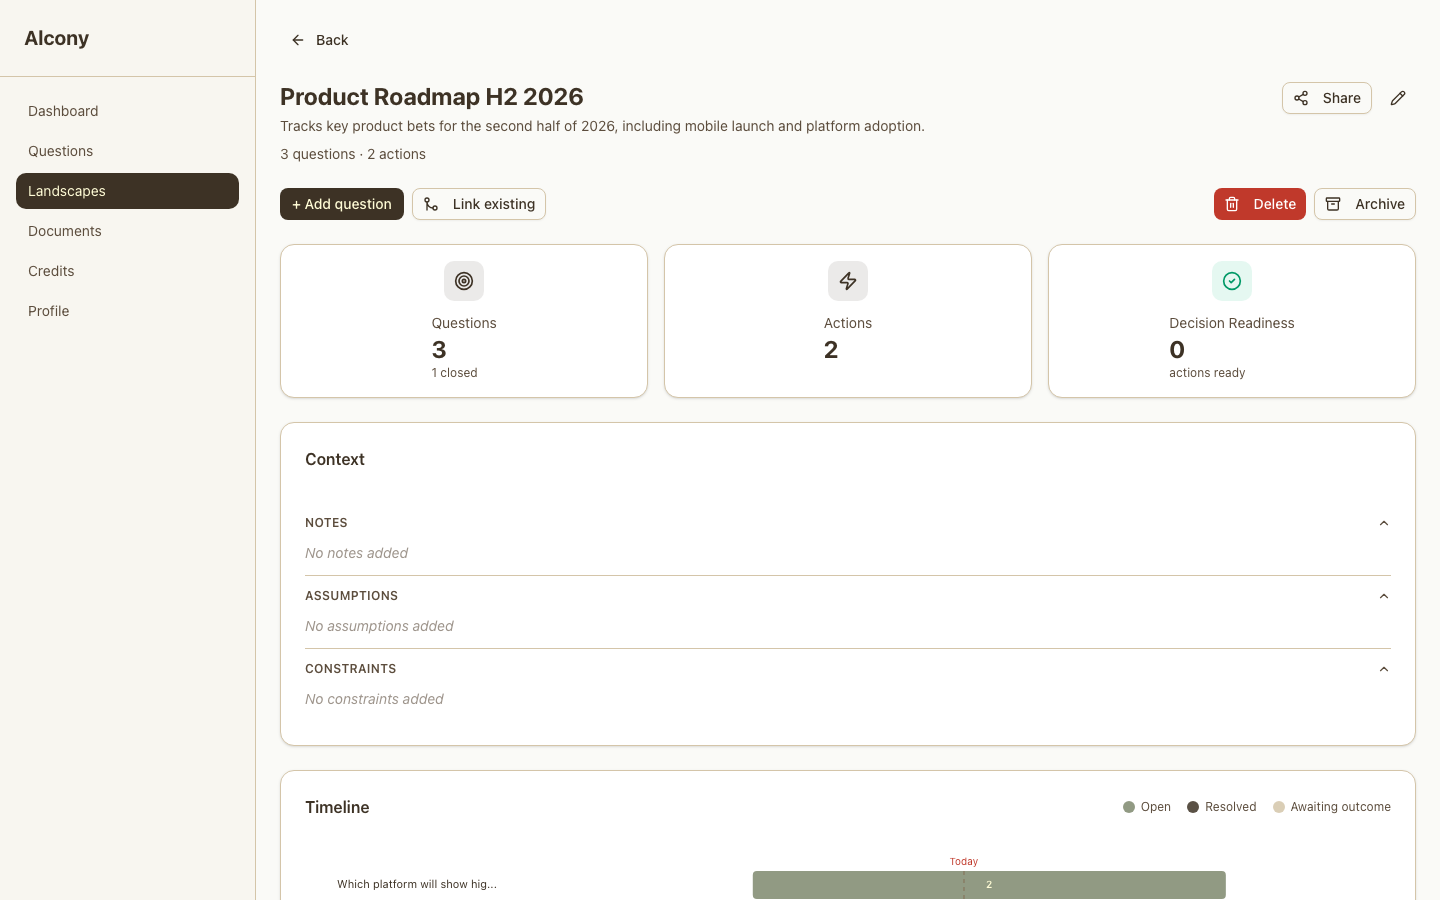
Task: Go to Profile in sidebar
Action: click(x=127, y=311)
